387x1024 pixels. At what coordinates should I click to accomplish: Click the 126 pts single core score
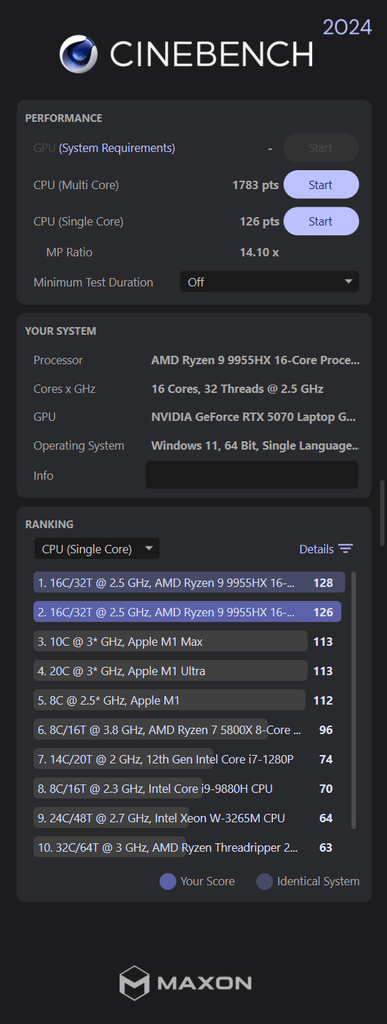pyautogui.click(x=259, y=221)
